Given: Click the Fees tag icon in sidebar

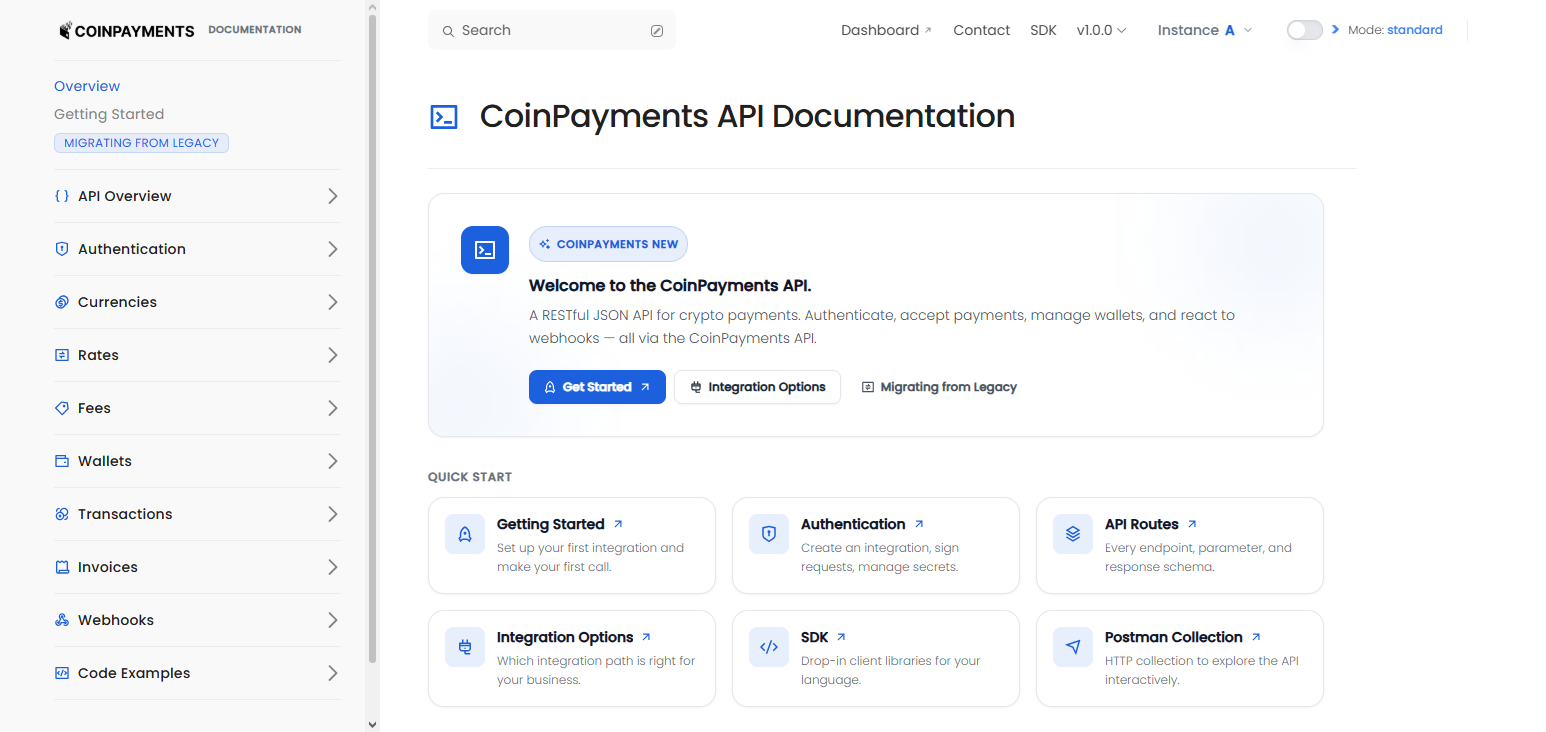Looking at the screenshot, I should pyautogui.click(x=62, y=408).
